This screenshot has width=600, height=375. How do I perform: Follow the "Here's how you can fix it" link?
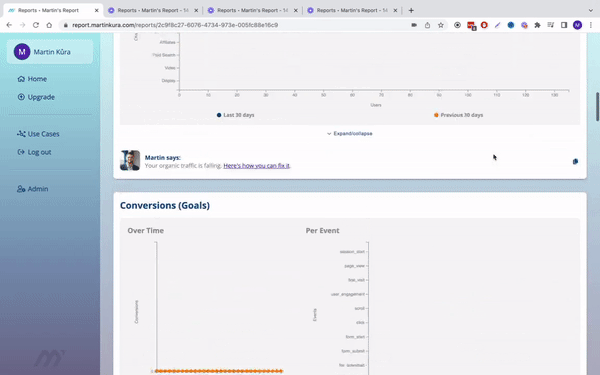(256, 166)
